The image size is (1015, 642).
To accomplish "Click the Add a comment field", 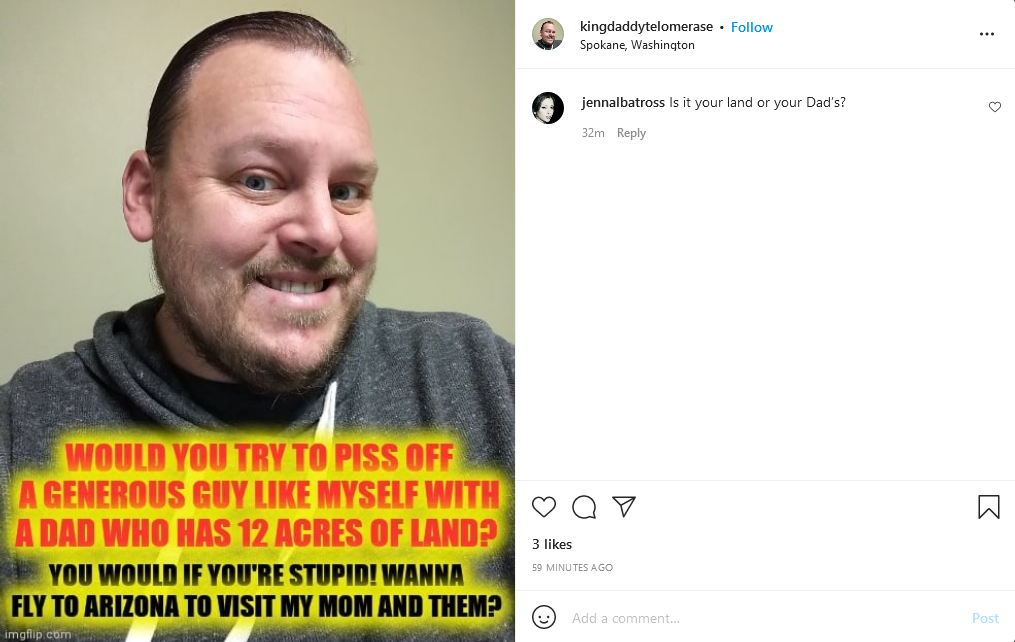I will tap(764, 618).
